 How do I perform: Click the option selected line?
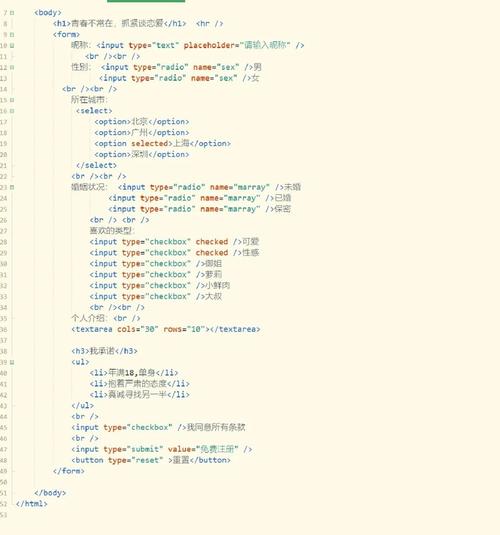162,144
